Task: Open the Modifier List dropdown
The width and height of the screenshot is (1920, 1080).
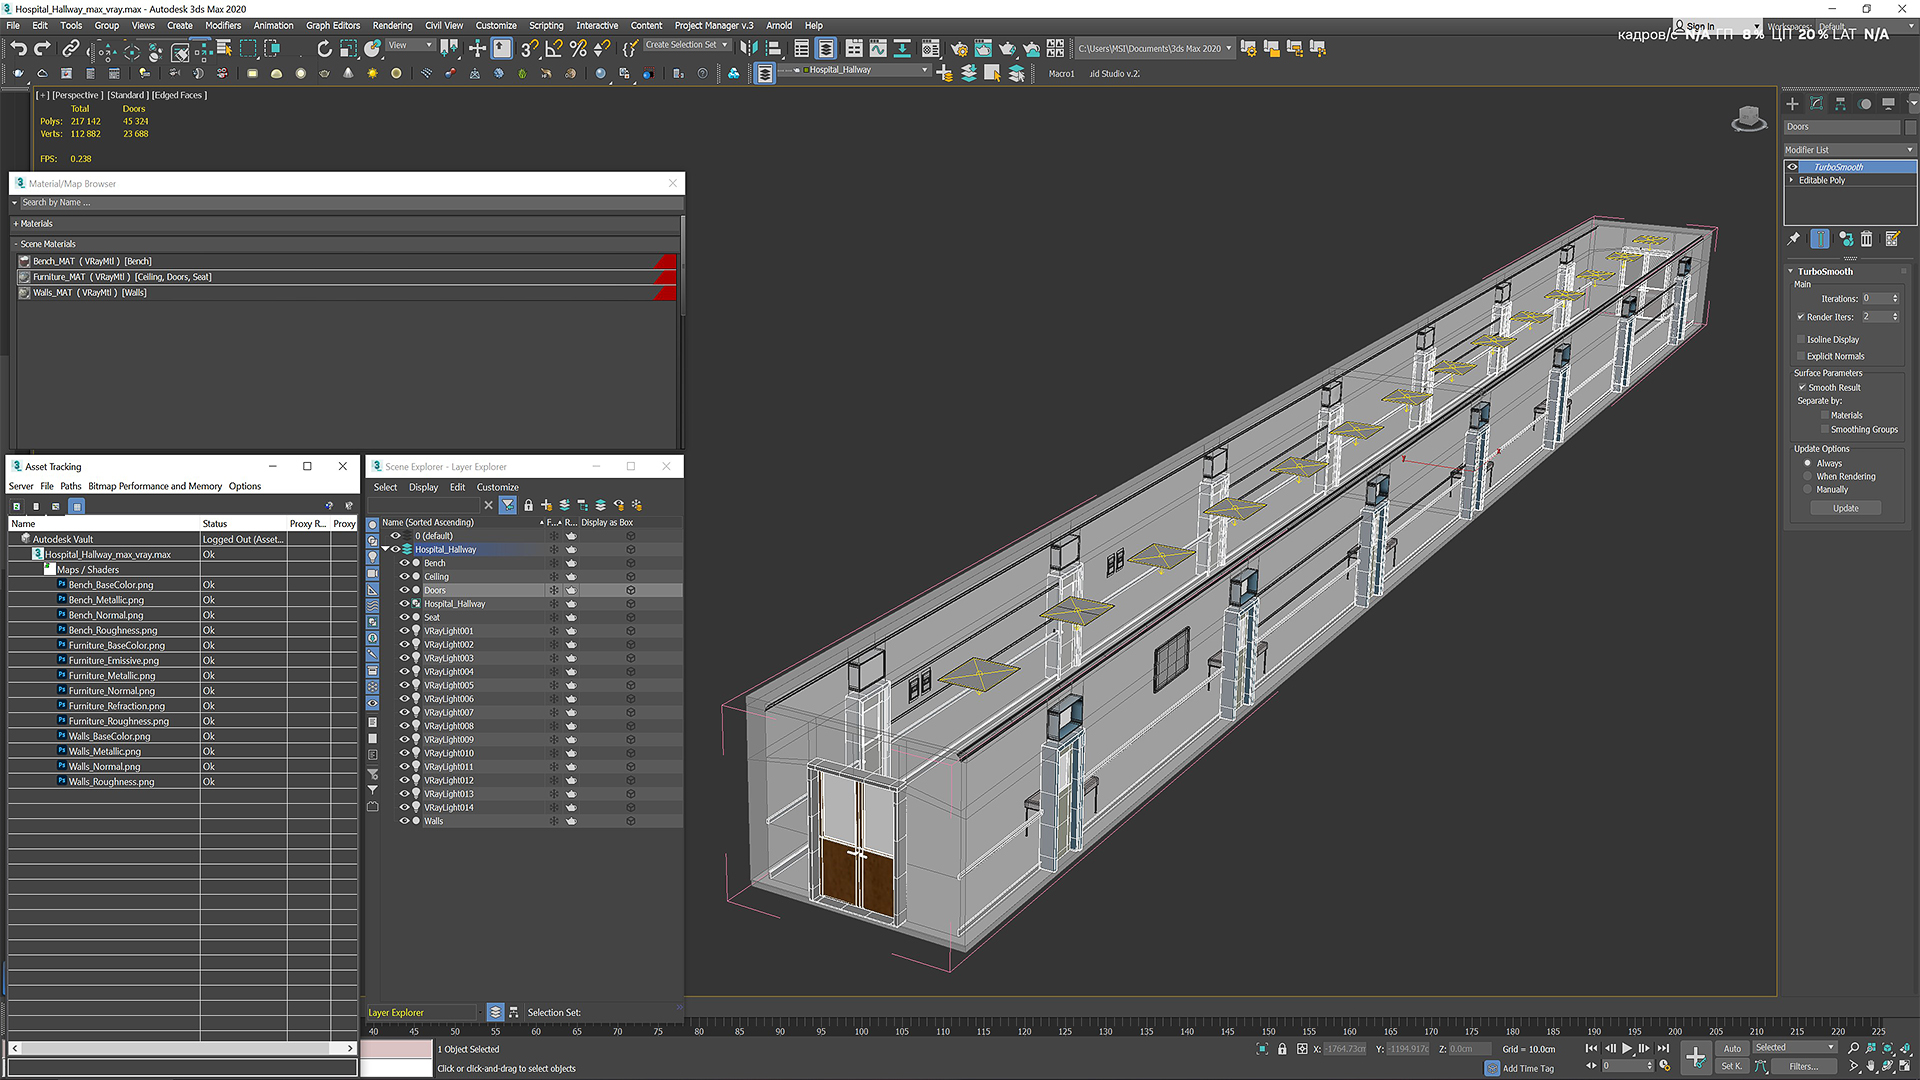Action: click(1849, 150)
